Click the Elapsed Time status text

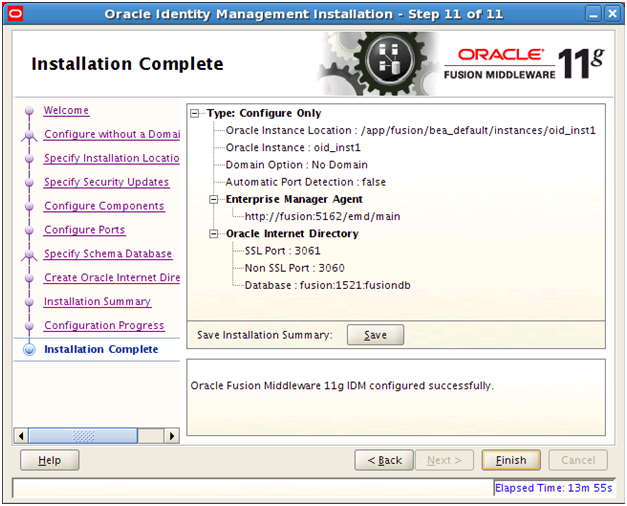[x=553, y=488]
